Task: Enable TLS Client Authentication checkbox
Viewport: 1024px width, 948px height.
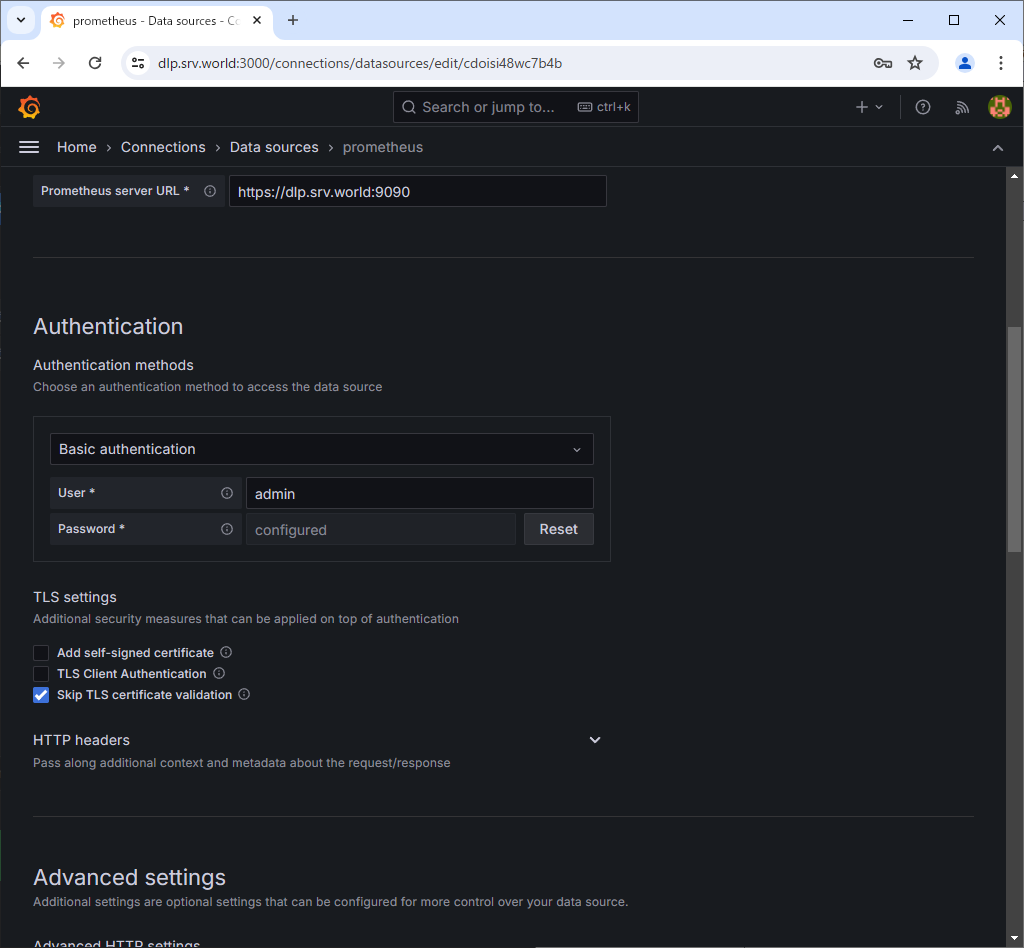Action: coord(41,674)
